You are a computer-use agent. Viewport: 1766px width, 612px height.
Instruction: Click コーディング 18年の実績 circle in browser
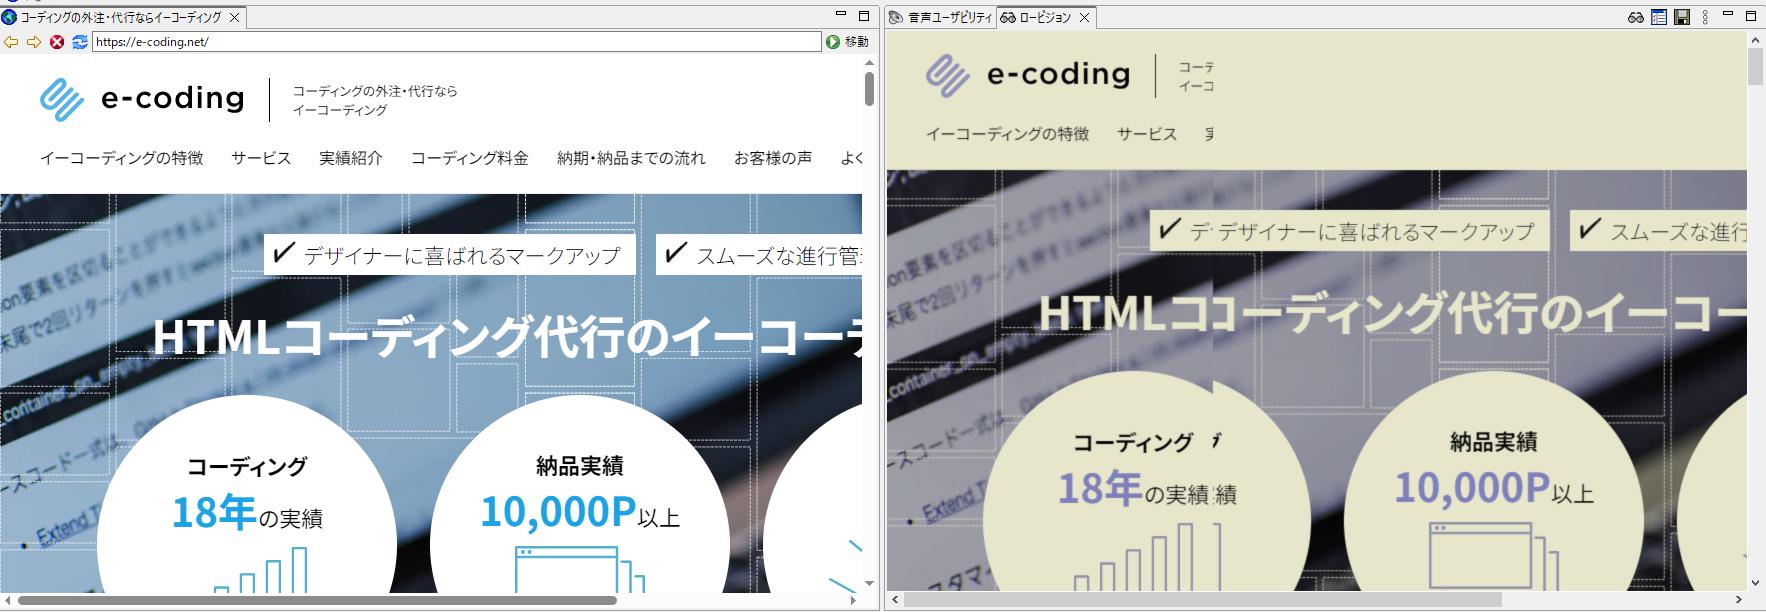(247, 494)
